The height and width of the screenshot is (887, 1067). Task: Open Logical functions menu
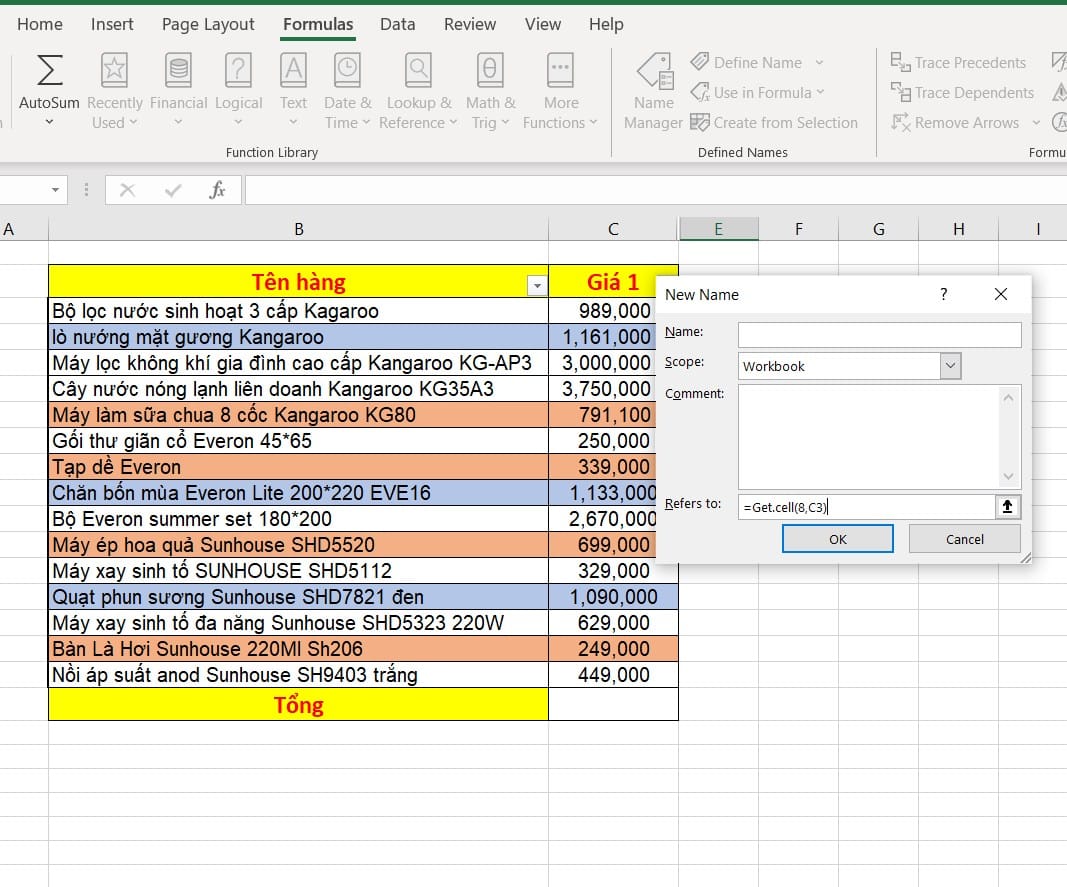[x=238, y=90]
